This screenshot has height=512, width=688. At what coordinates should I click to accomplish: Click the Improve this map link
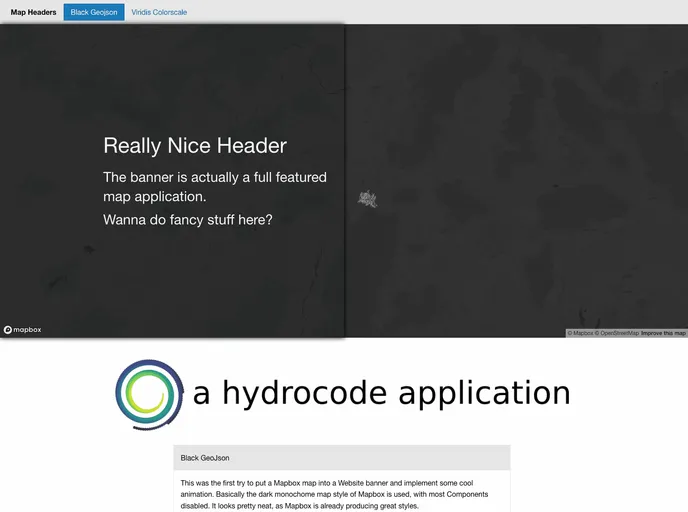(663, 333)
